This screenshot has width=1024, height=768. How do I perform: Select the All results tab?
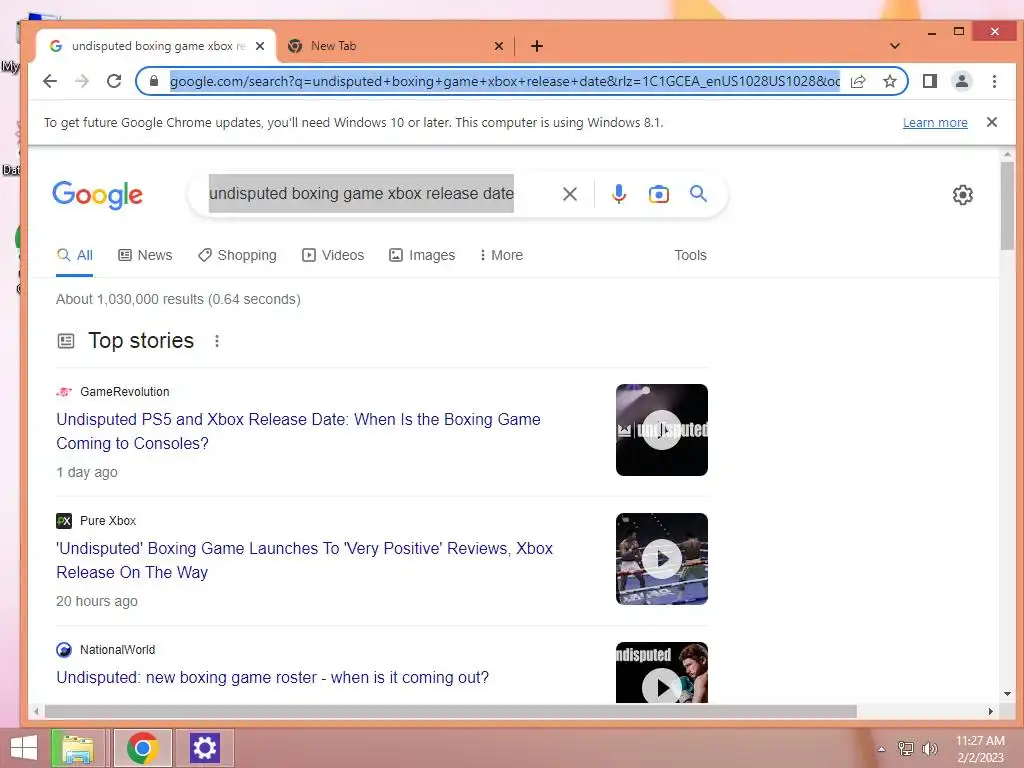coord(74,255)
